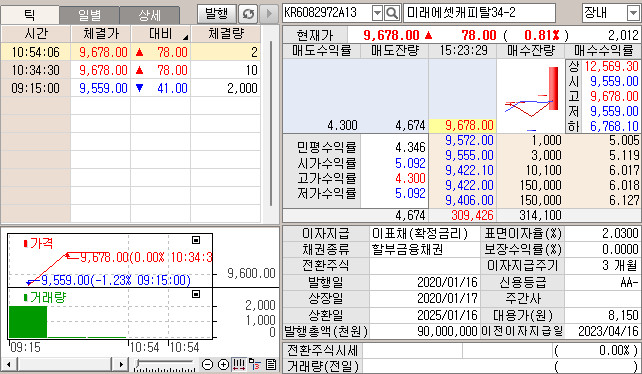Open the chart indicator settings icon
The height and width of the screenshot is (374, 642).
[255, 364]
